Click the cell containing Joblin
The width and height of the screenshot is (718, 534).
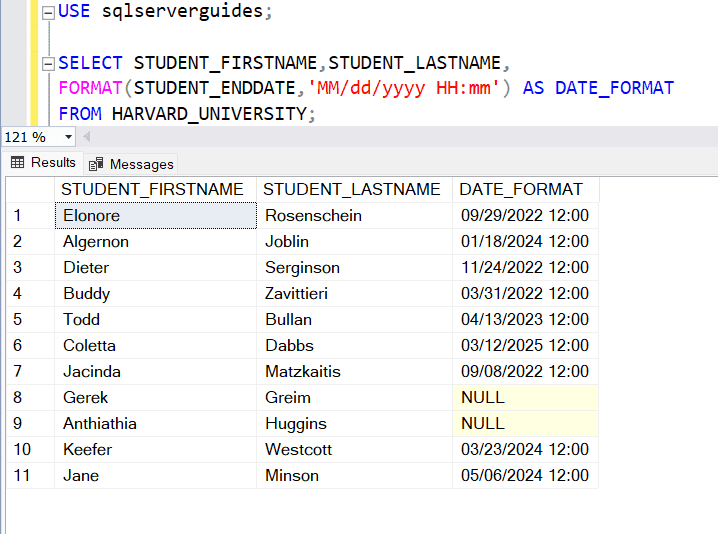click(354, 242)
